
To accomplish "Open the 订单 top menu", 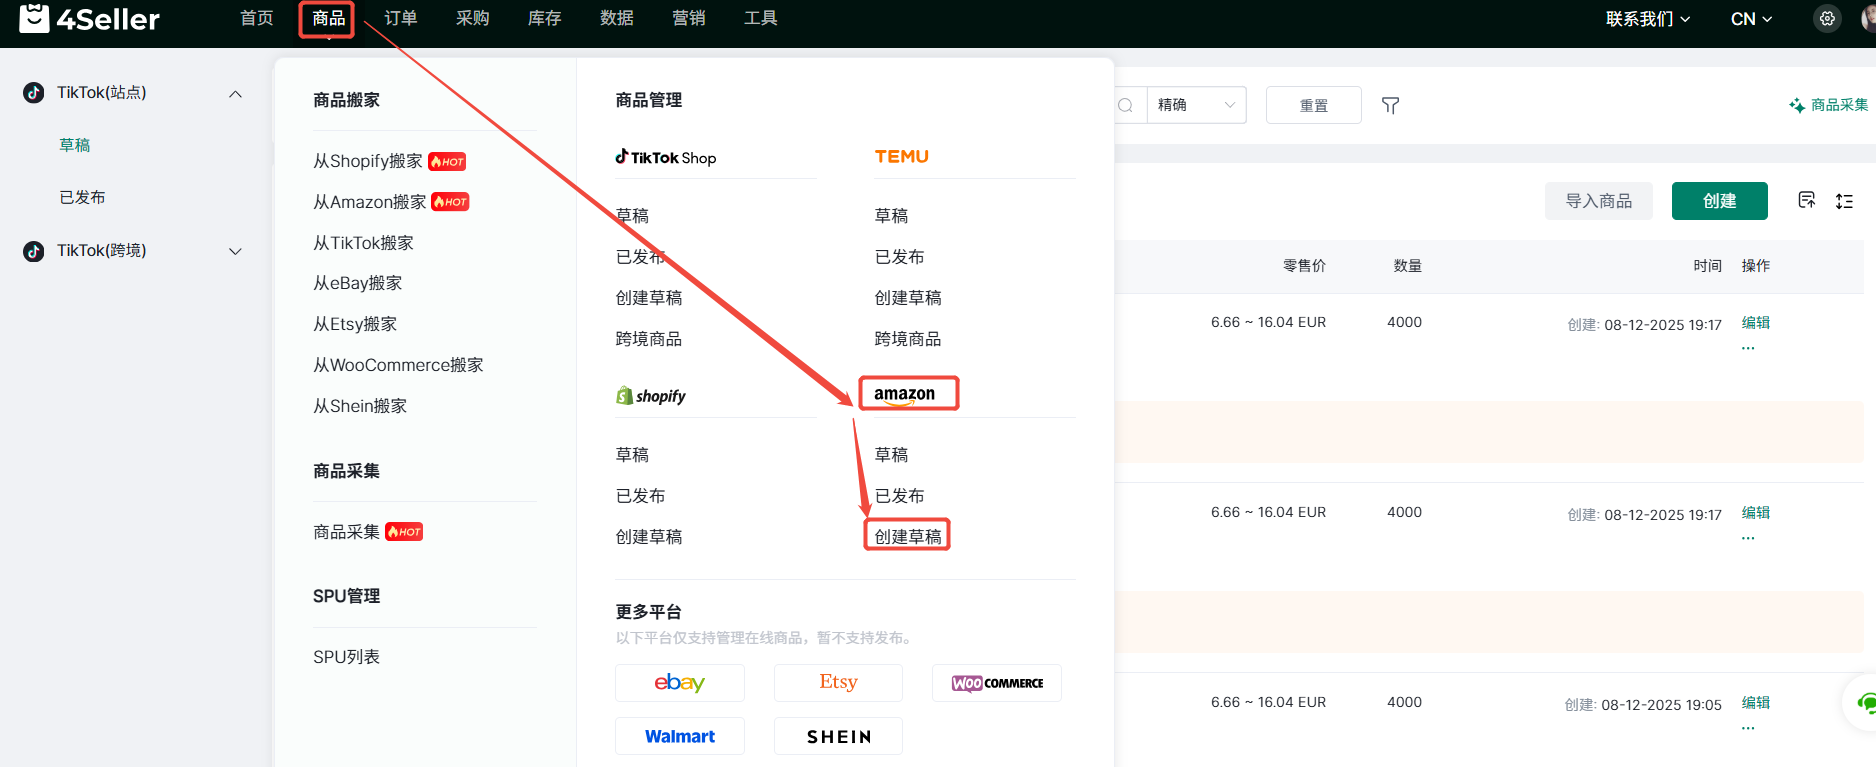I will pos(401,18).
